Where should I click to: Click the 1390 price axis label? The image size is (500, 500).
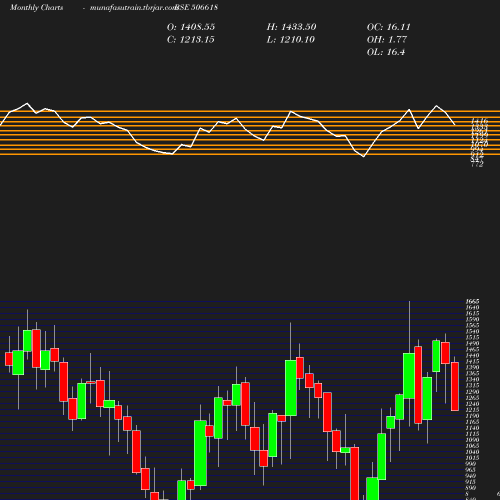(x=473, y=367)
